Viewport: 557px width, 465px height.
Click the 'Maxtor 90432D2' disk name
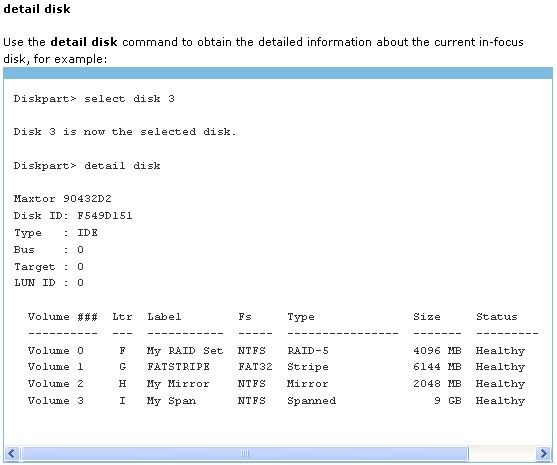point(63,199)
